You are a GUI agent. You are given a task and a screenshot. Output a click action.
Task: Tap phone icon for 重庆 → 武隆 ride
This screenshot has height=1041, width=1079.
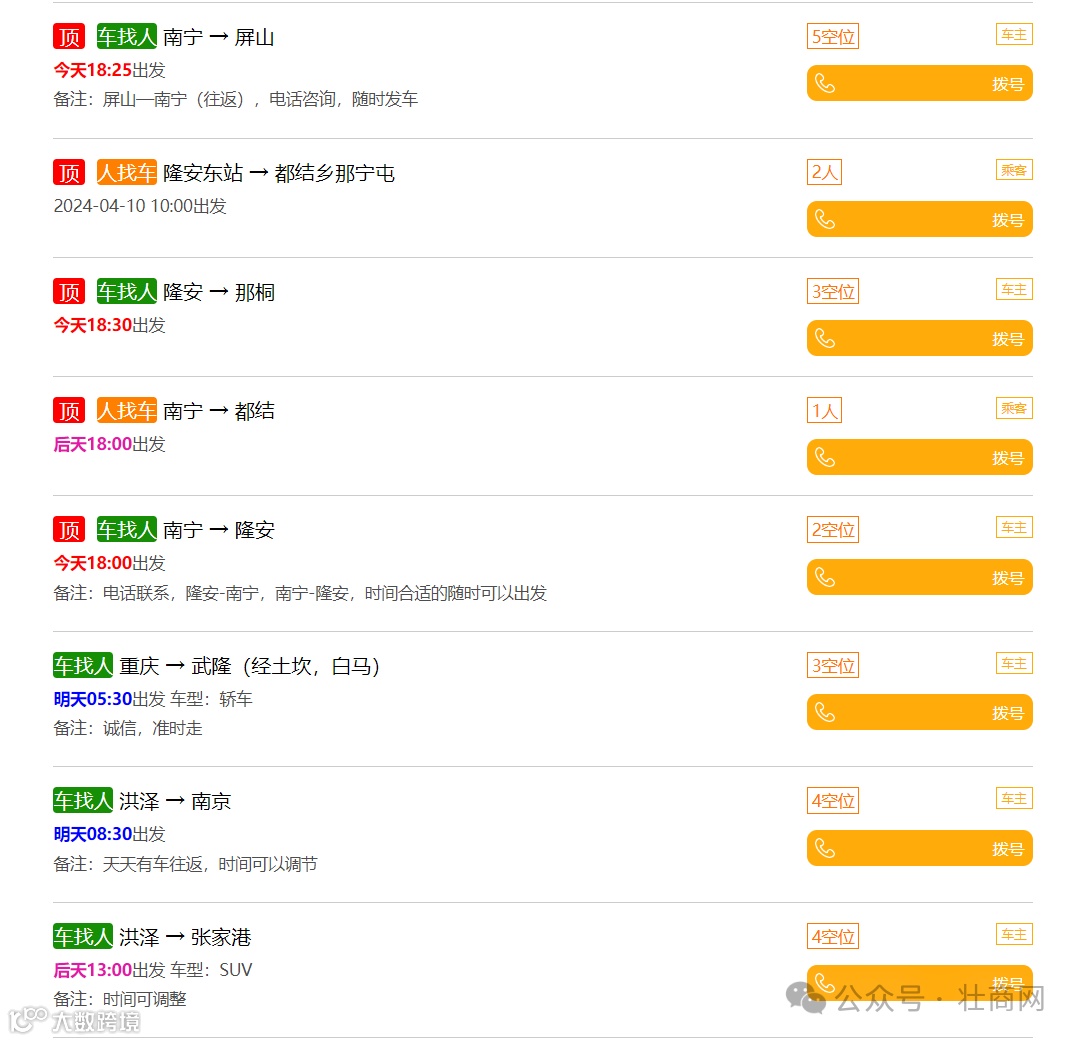(825, 712)
